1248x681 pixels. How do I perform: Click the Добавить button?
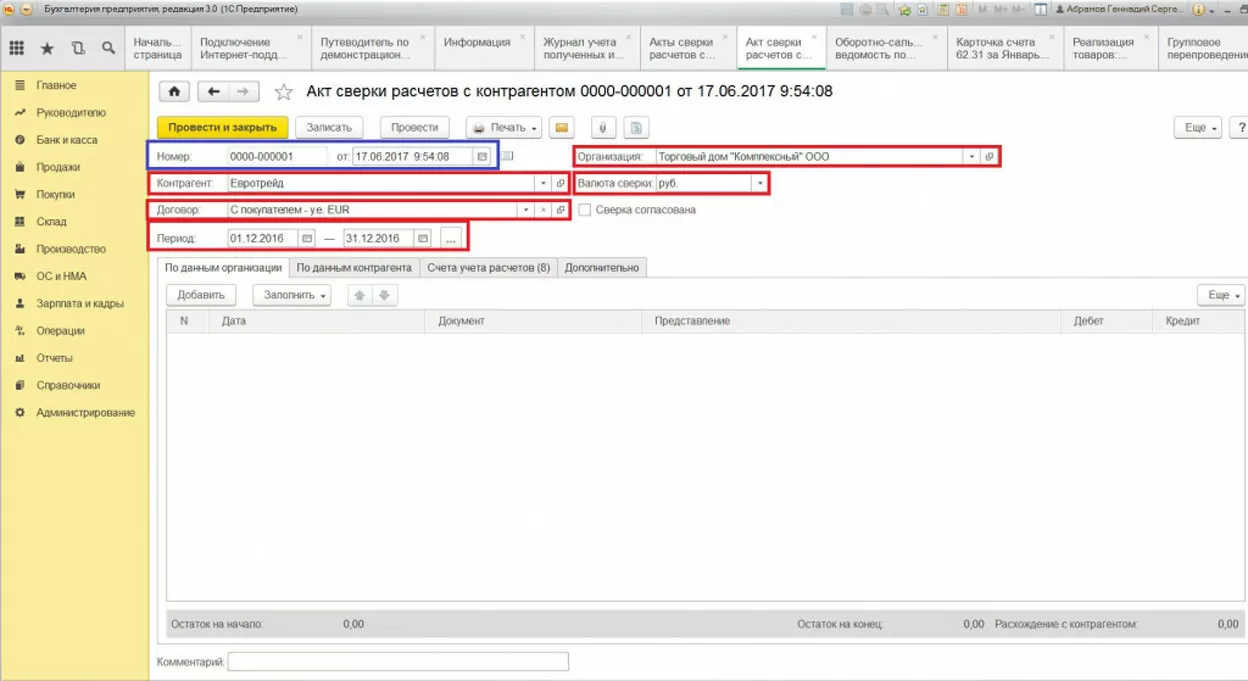pyautogui.click(x=200, y=295)
